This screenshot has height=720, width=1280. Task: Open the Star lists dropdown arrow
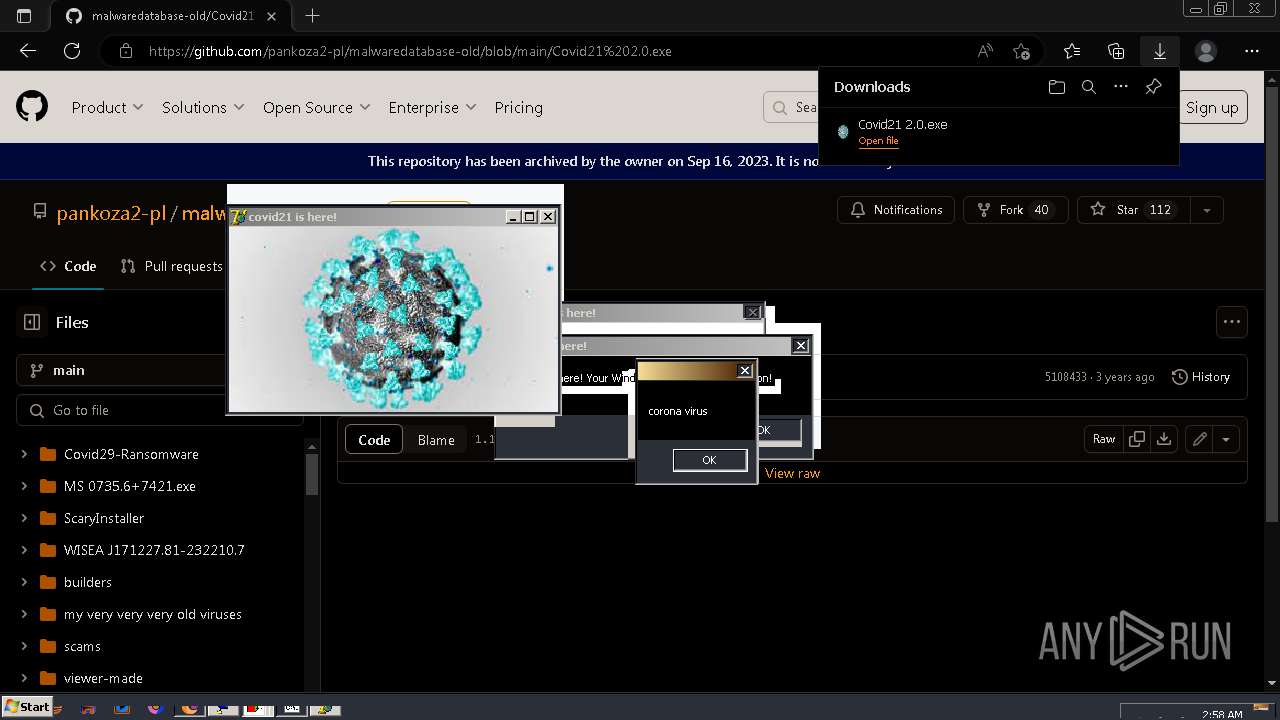(x=1207, y=210)
